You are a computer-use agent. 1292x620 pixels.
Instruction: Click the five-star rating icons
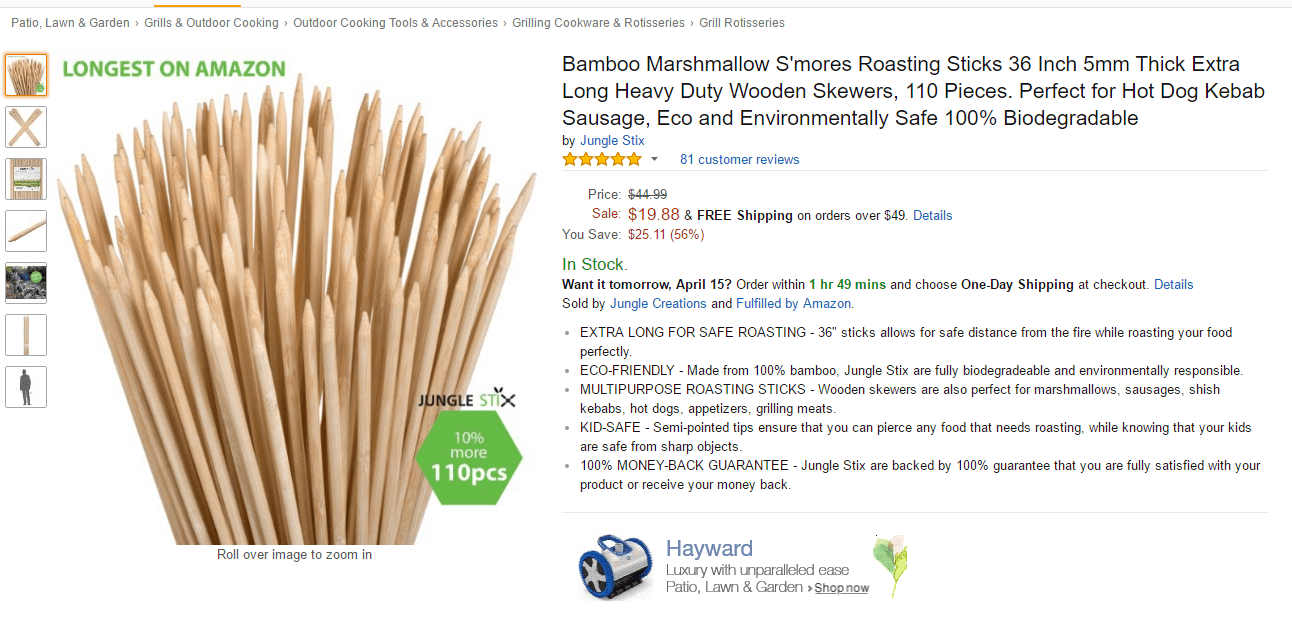point(601,159)
